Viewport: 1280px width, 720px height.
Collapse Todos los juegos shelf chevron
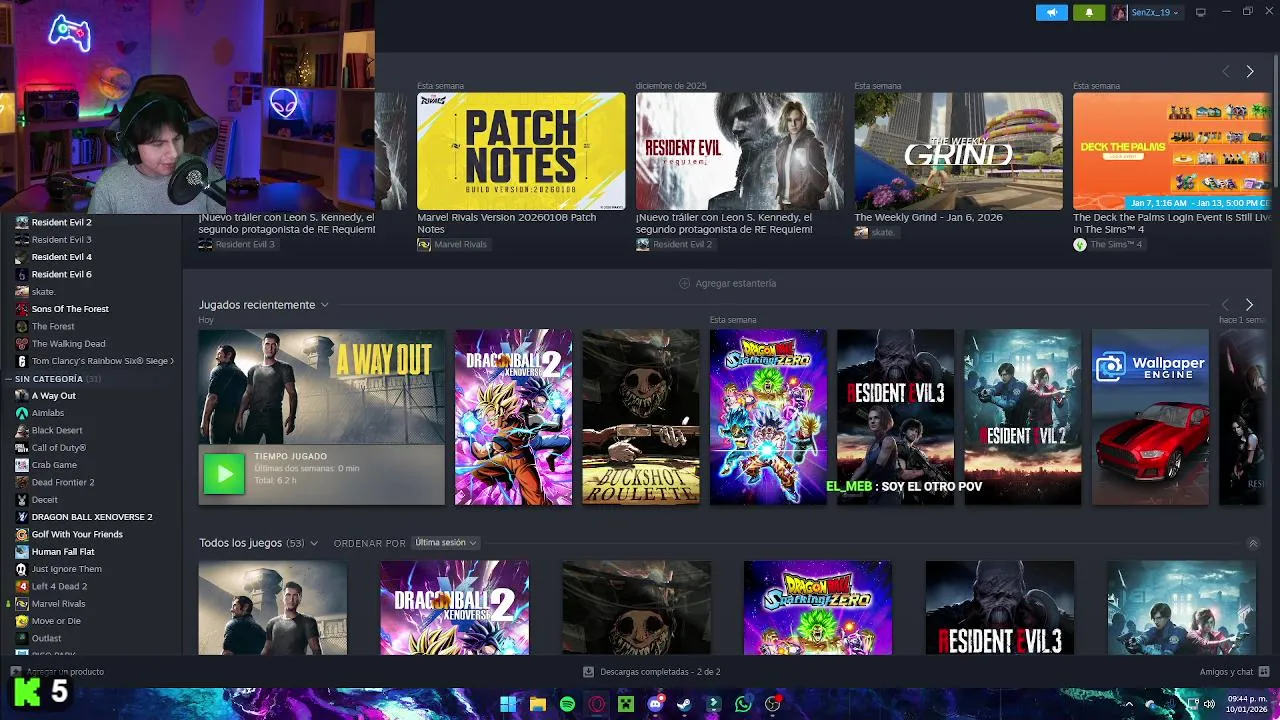[x=1253, y=543]
